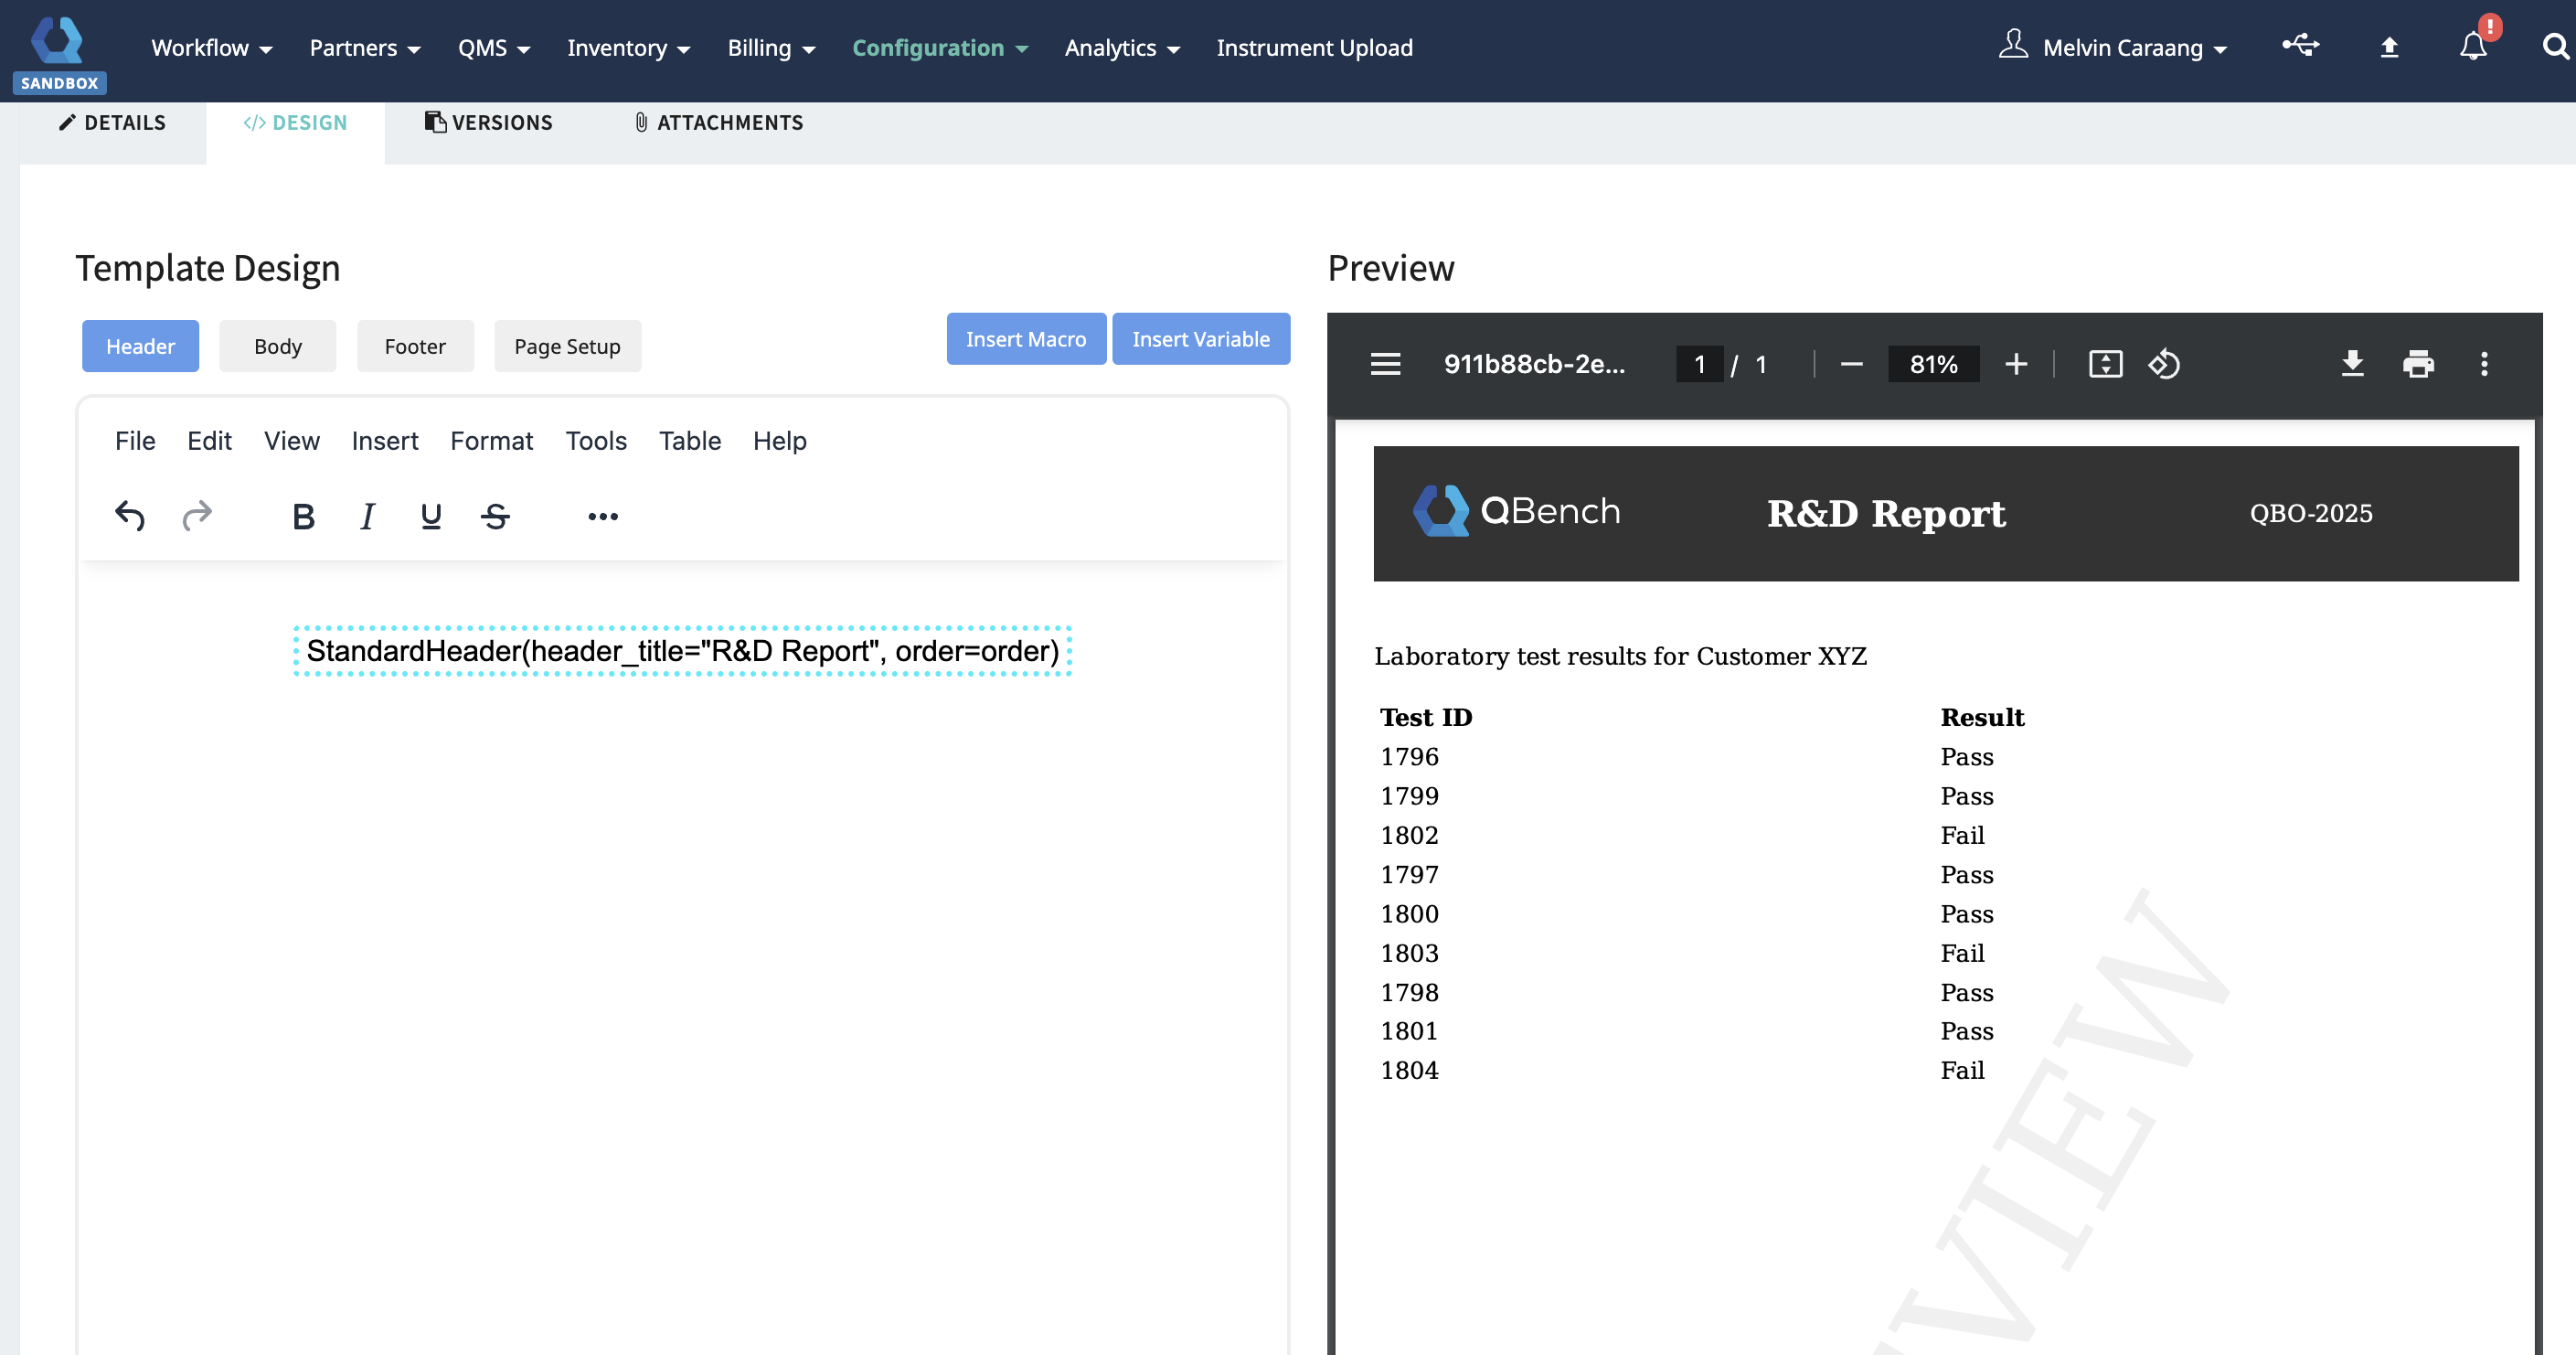This screenshot has height=1355, width=2576.
Task: Print the preview document
Action: 2418,364
